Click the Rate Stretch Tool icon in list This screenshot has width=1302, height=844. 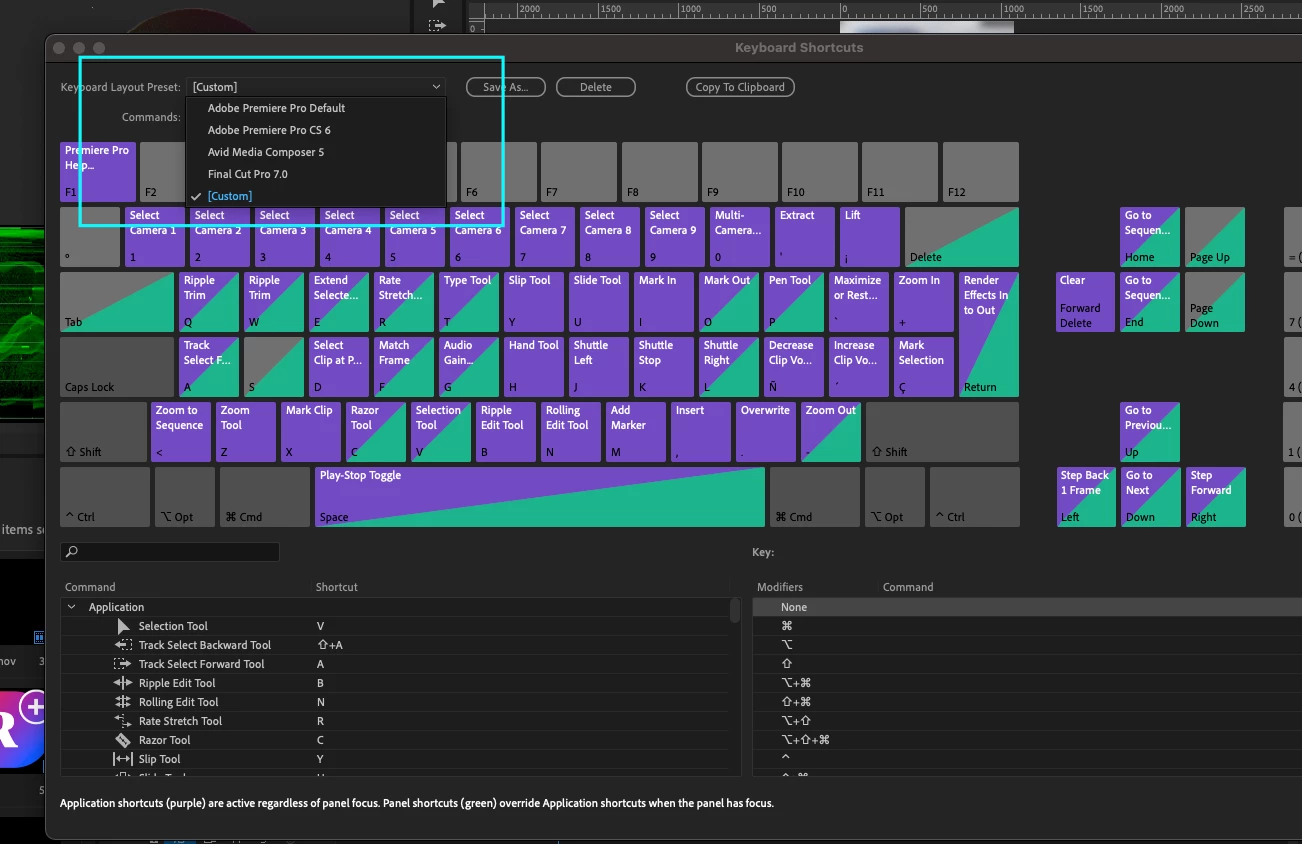(x=123, y=721)
